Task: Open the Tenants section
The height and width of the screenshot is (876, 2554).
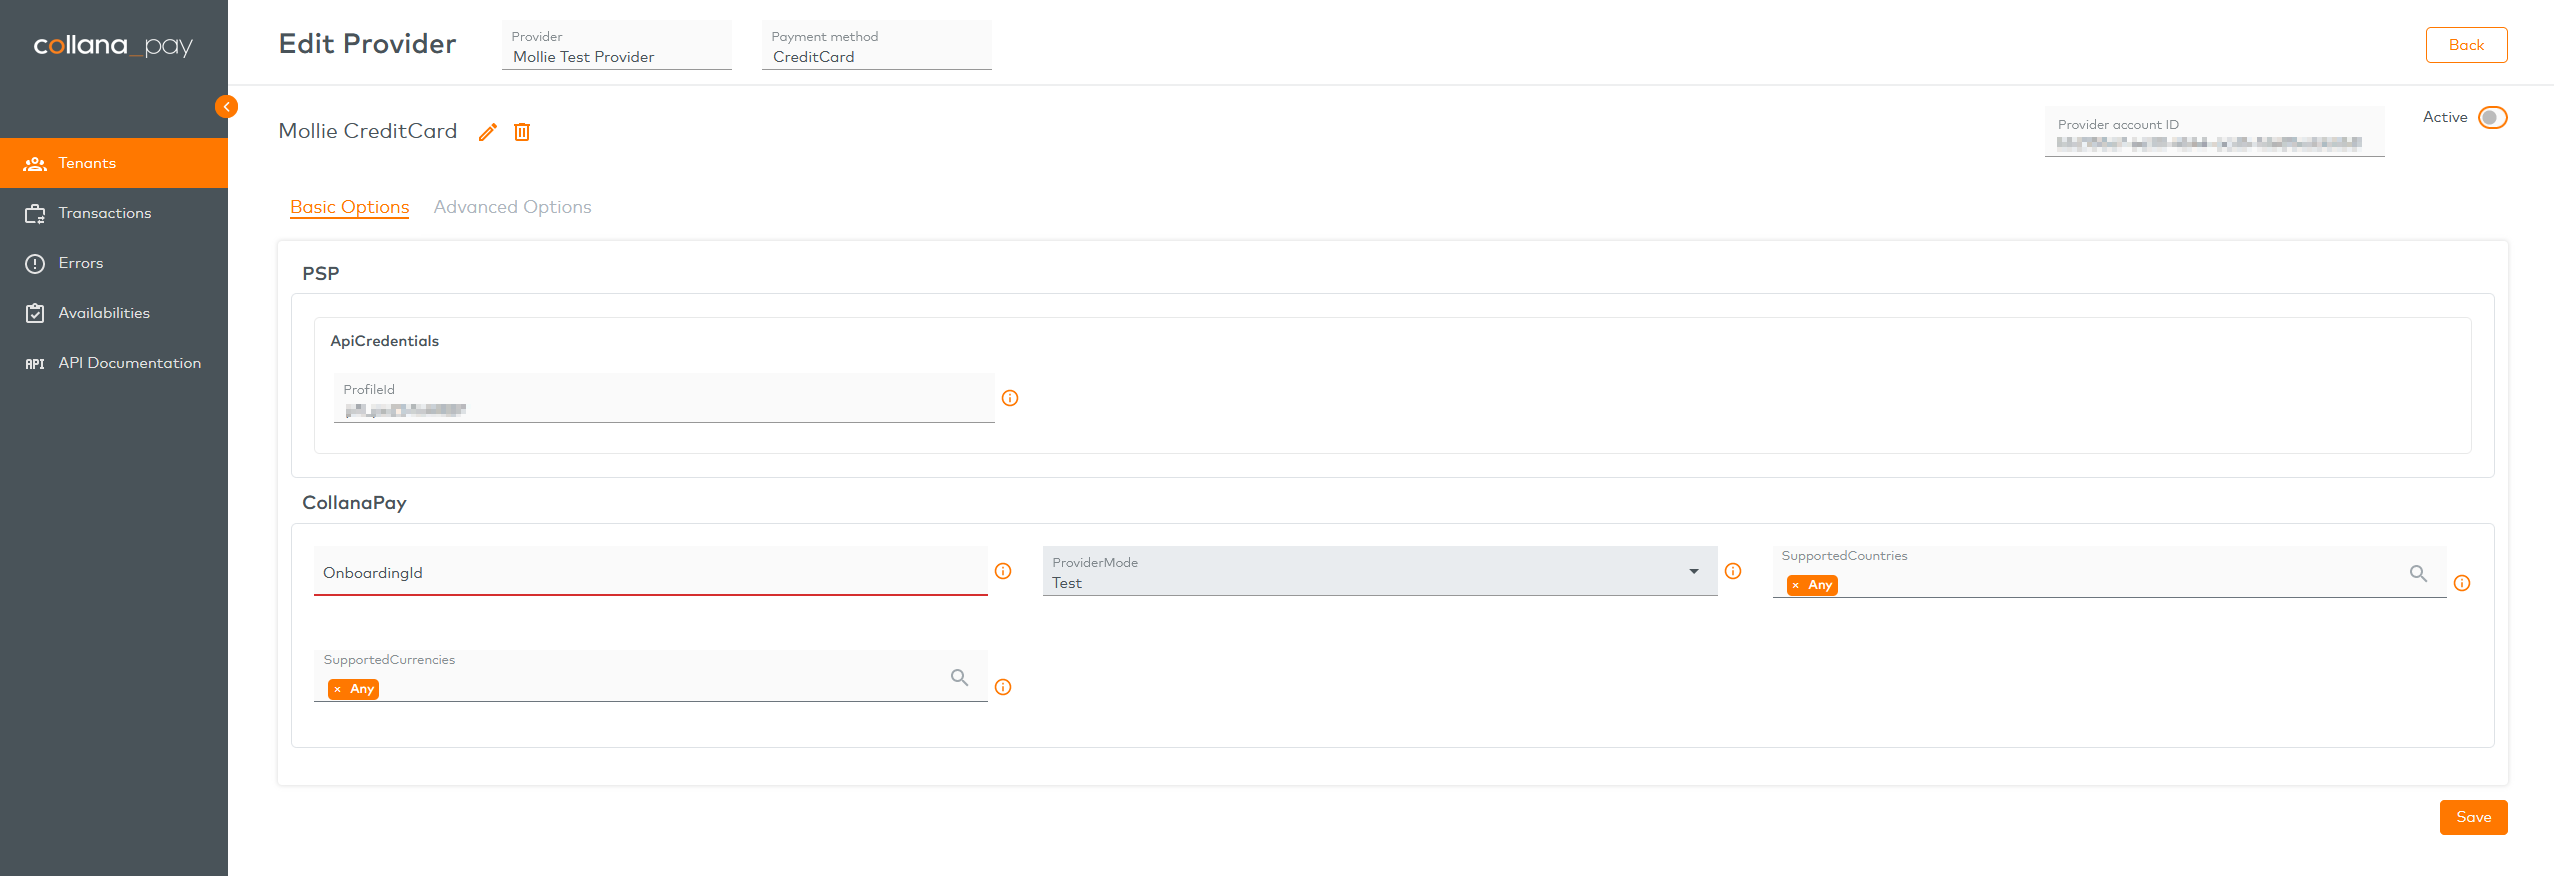Action: [x=114, y=163]
